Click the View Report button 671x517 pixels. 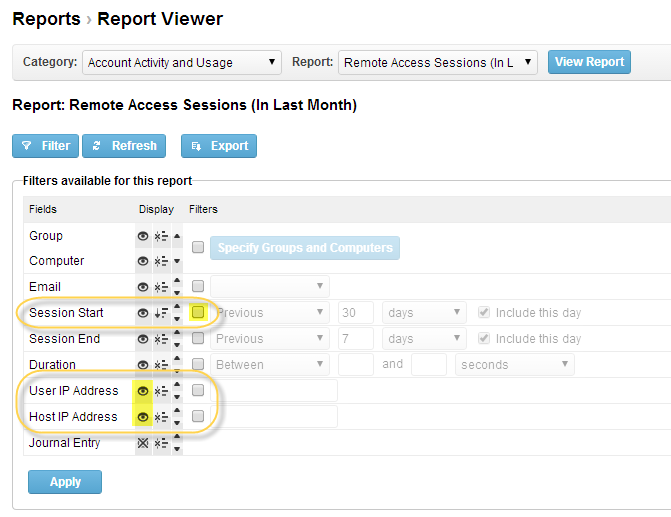click(589, 62)
